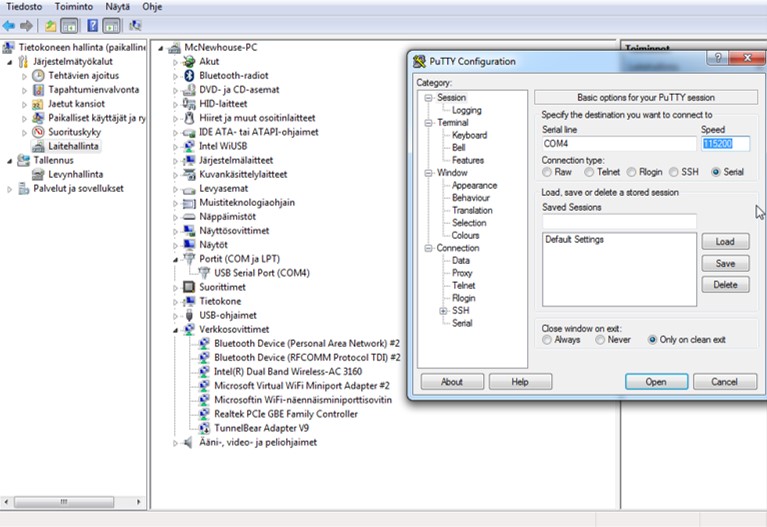Viewport: 767px width, 527px height.
Task: Collapse the Verkkosovittimet node
Action: click(x=175, y=331)
